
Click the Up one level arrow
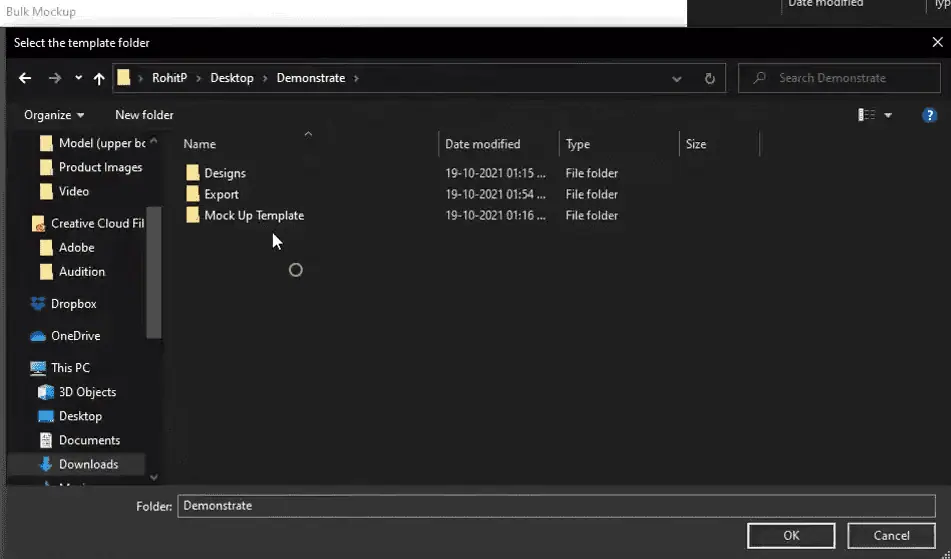tap(99, 78)
